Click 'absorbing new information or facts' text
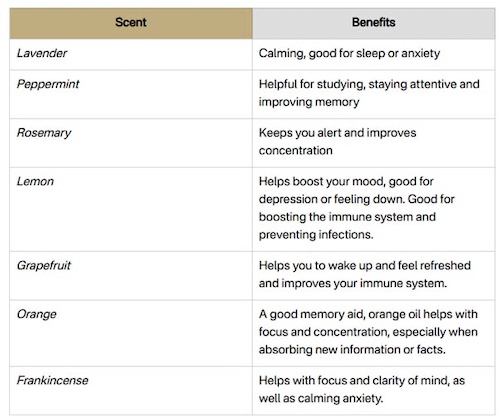 point(352,349)
